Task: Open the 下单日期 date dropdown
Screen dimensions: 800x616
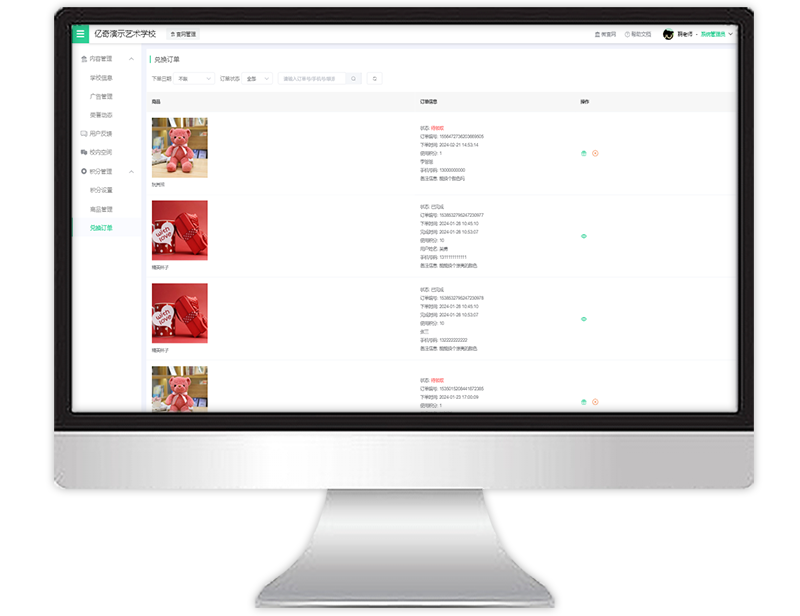Action: [194, 78]
